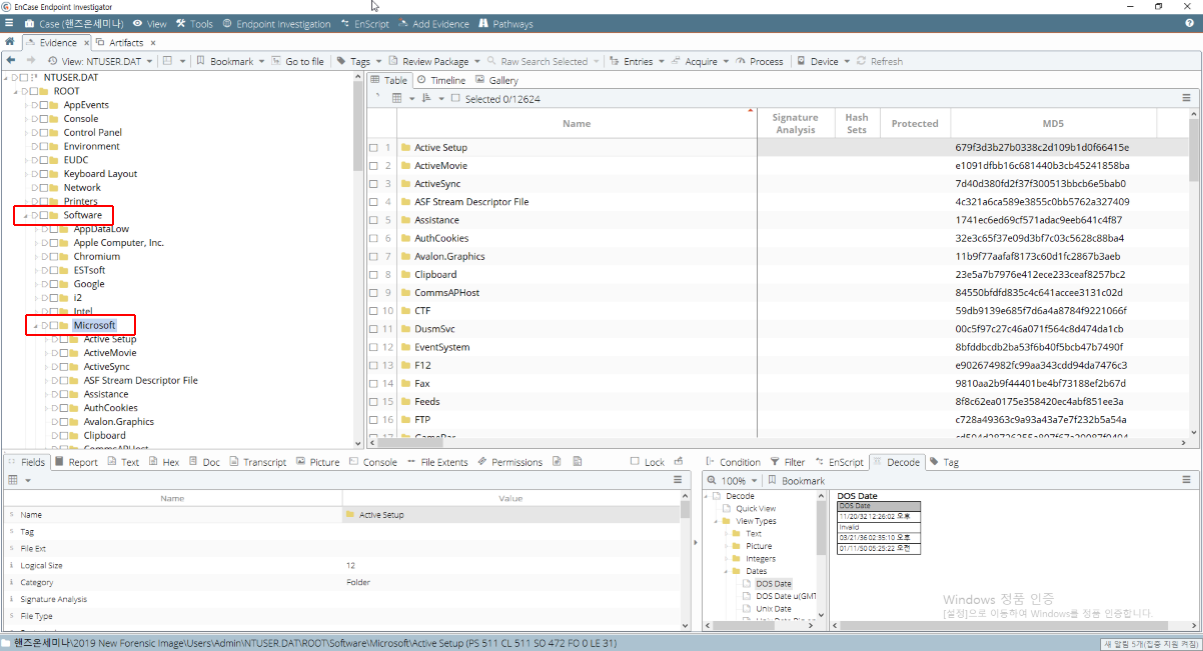Switch to the Artifacts tab
Screen dimensions: 1203x651
[x=120, y=43]
